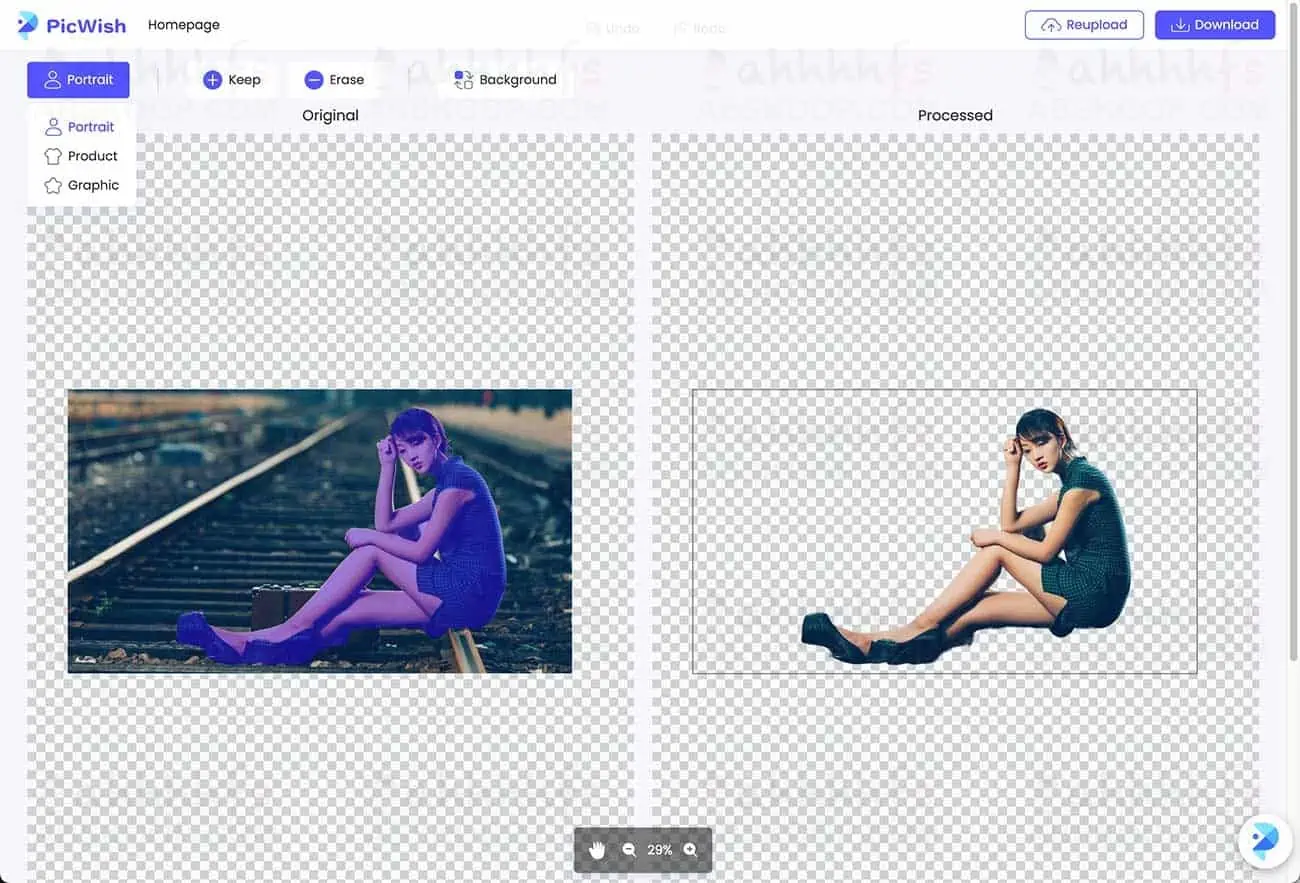The height and width of the screenshot is (883, 1300).
Task: Zoom out with the minus magnifier
Action: (629, 850)
